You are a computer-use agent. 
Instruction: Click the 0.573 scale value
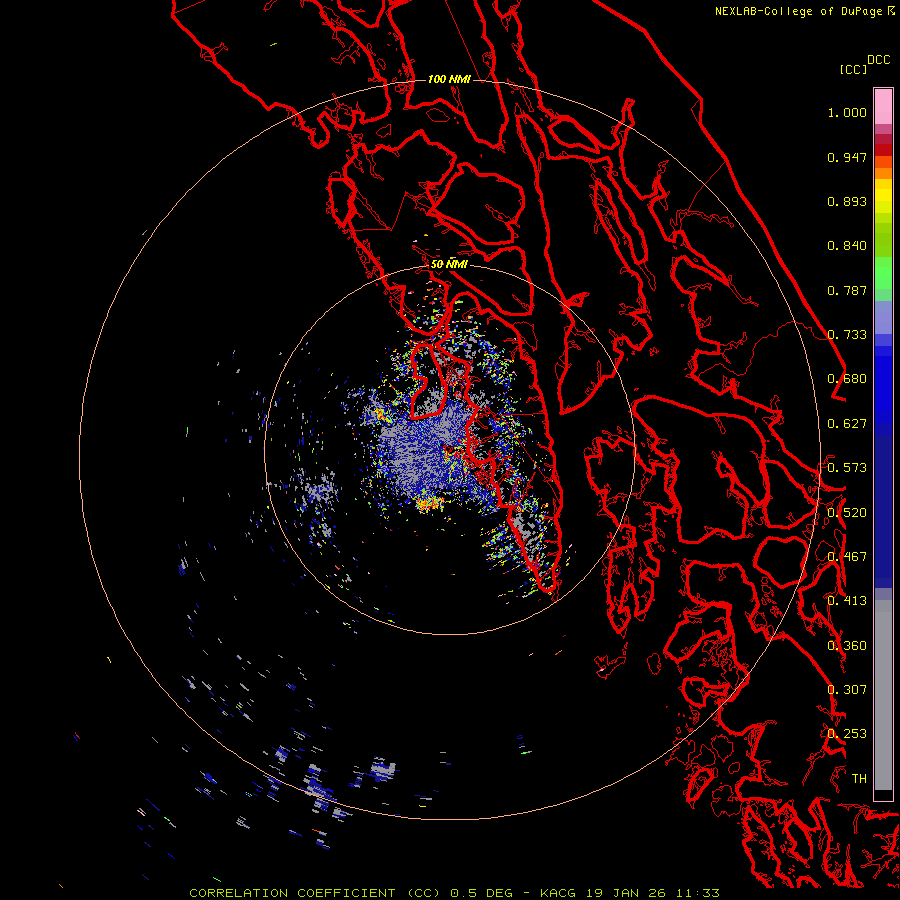tap(847, 468)
